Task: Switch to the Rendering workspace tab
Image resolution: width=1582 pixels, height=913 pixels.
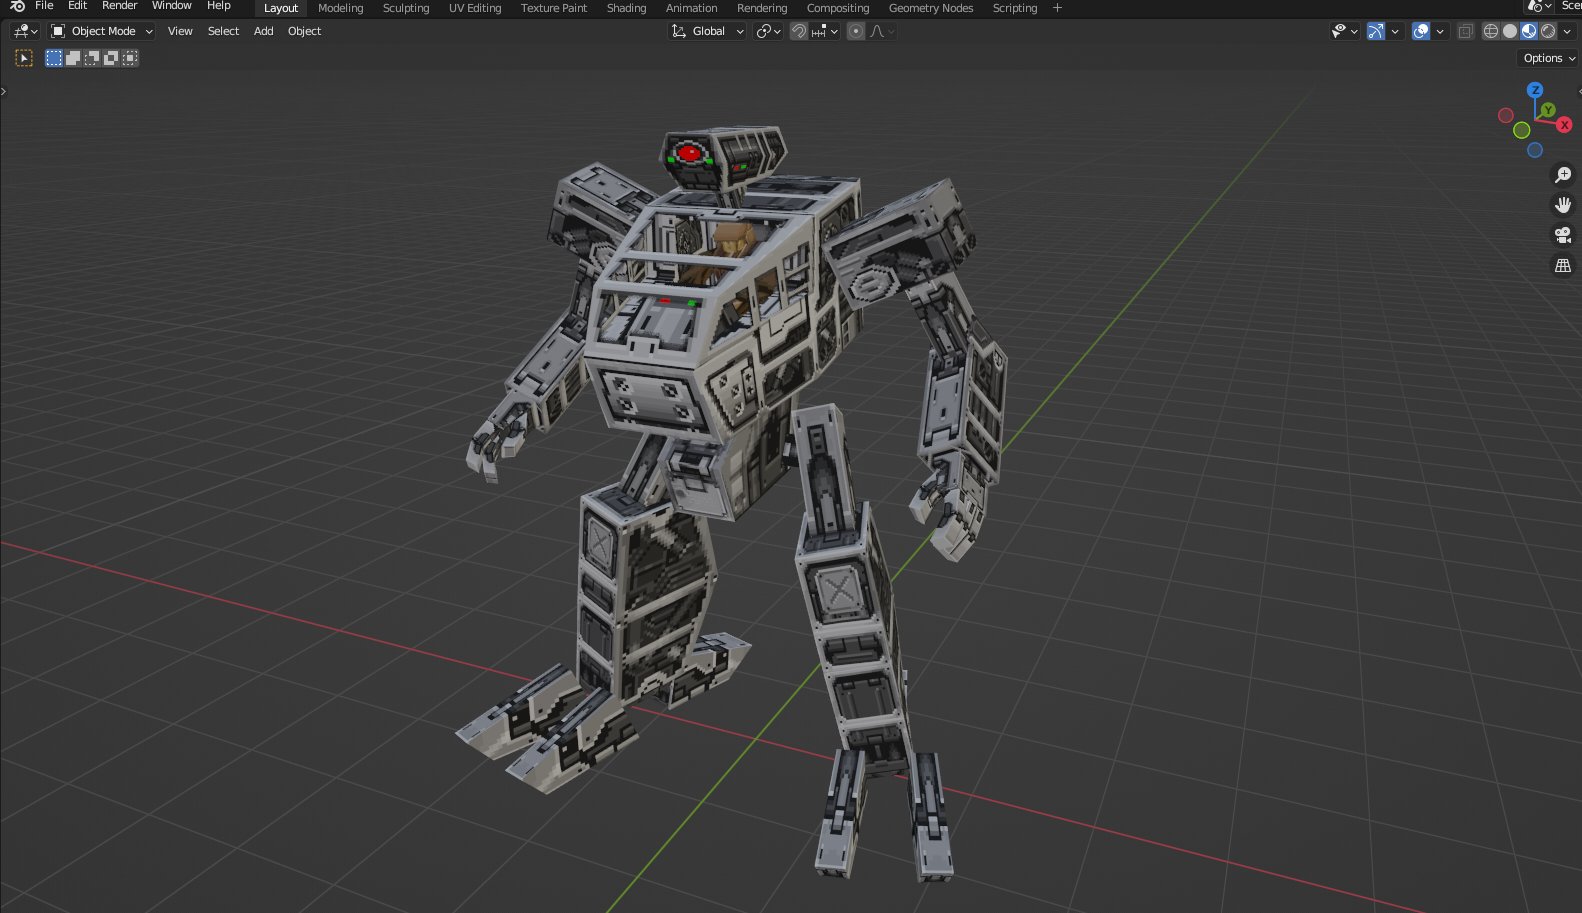Action: (x=762, y=8)
